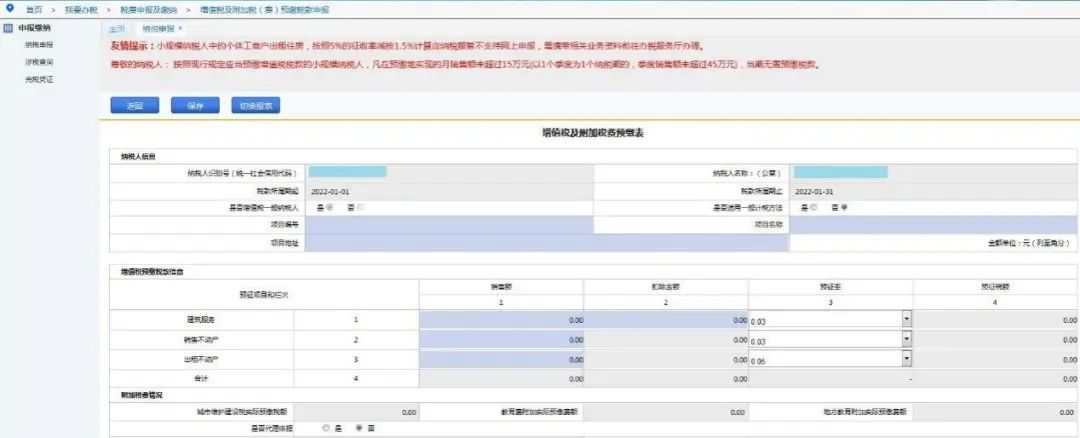Screen dimensions: 1080x438
Task: Open the 申报缴纳 sidebar section
Action: (x=34, y=28)
